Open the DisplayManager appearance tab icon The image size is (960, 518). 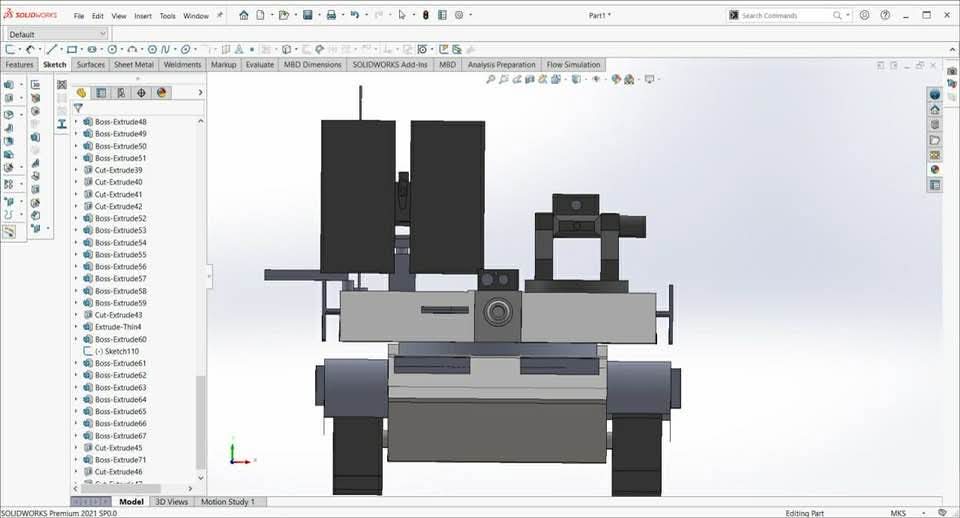click(x=161, y=93)
